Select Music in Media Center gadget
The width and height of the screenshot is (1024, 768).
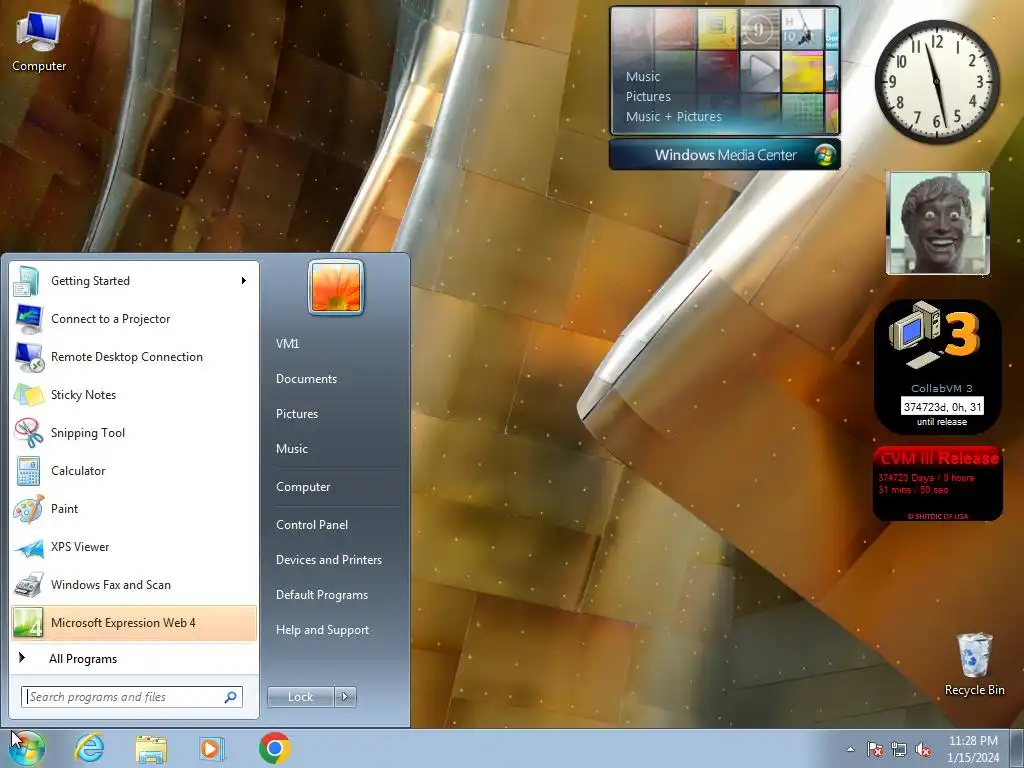point(643,77)
